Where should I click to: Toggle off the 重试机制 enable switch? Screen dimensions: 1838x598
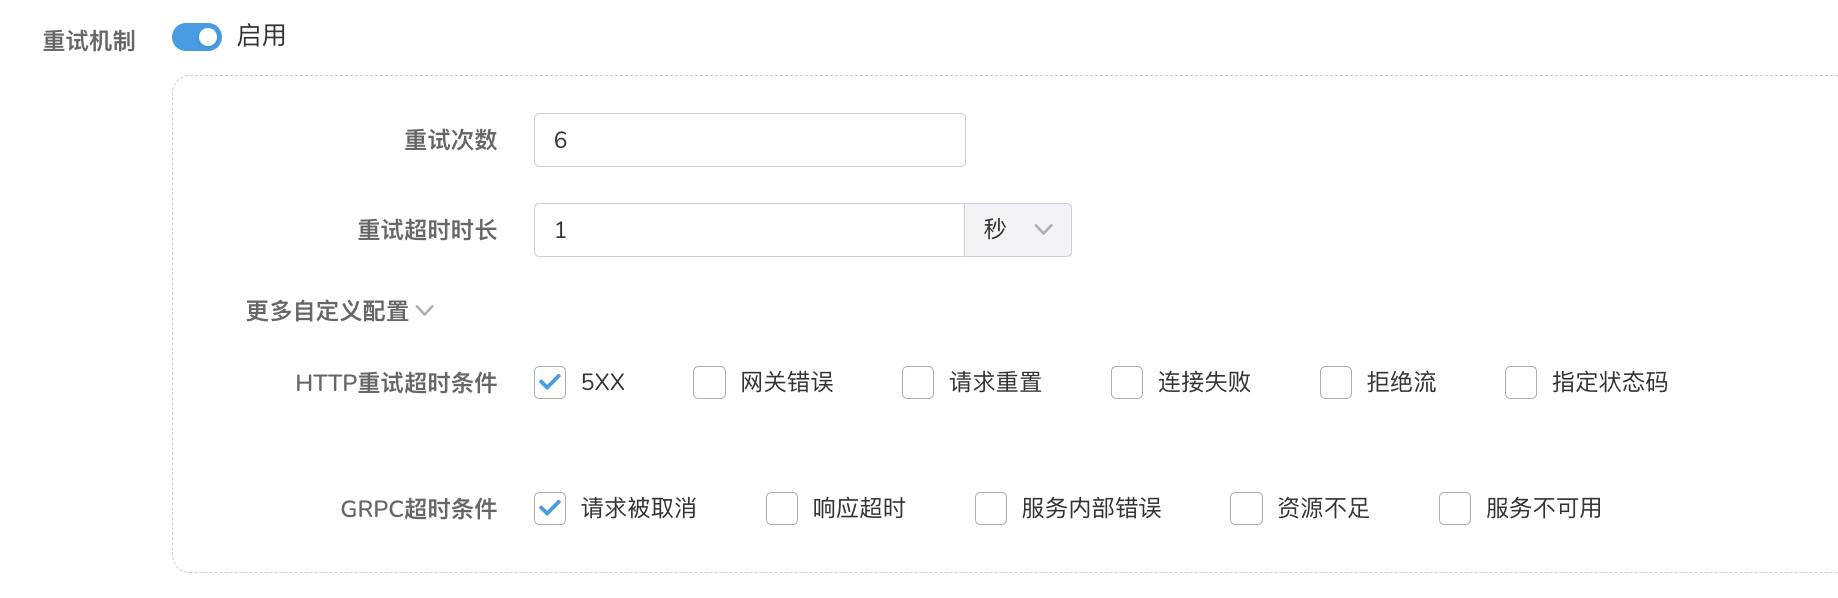[197, 37]
